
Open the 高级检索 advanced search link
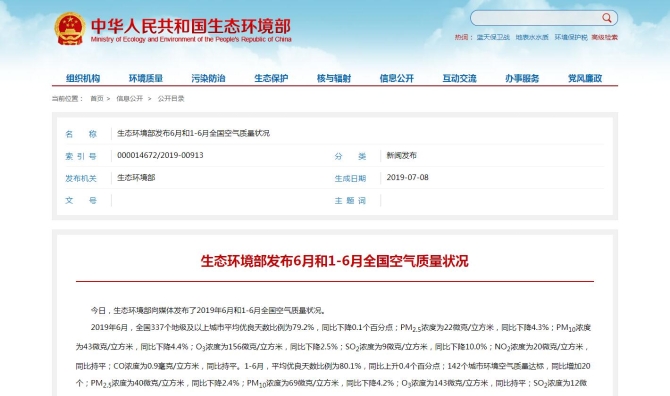click(x=604, y=38)
